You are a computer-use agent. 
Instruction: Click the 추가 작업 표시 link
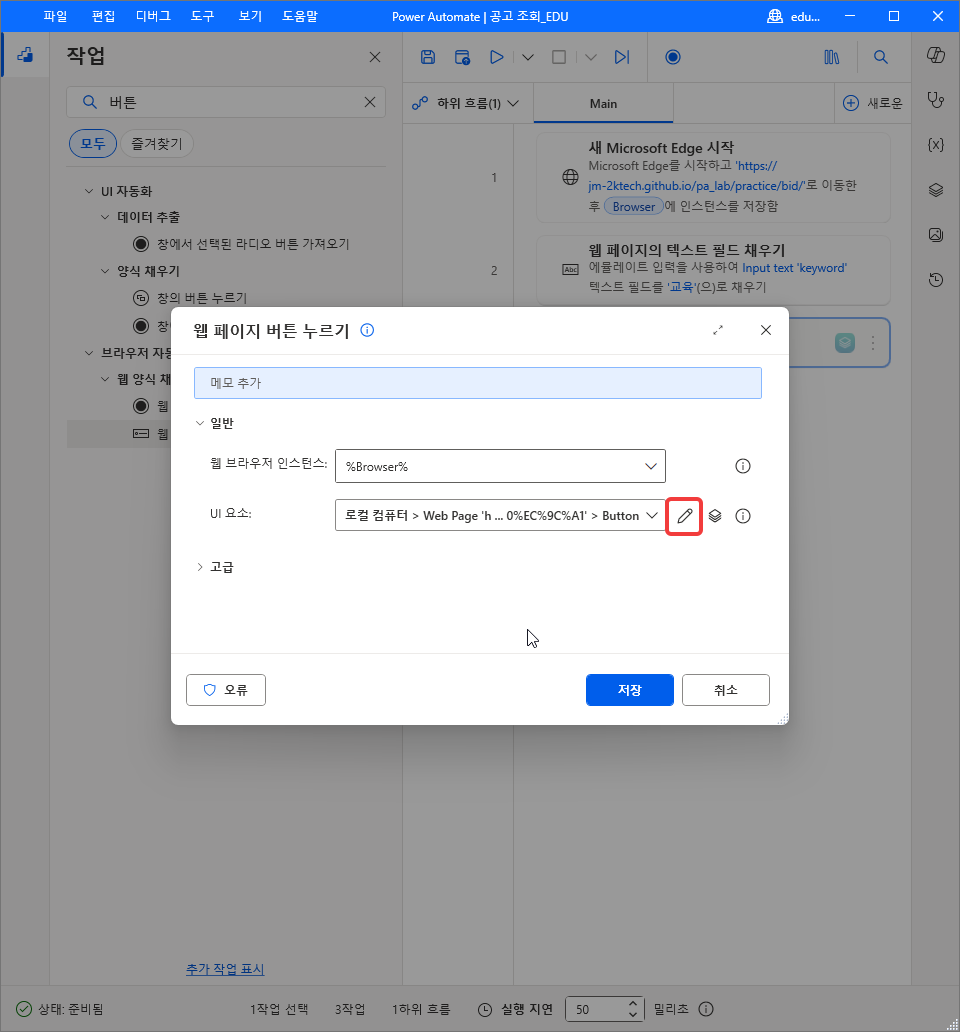point(225,969)
